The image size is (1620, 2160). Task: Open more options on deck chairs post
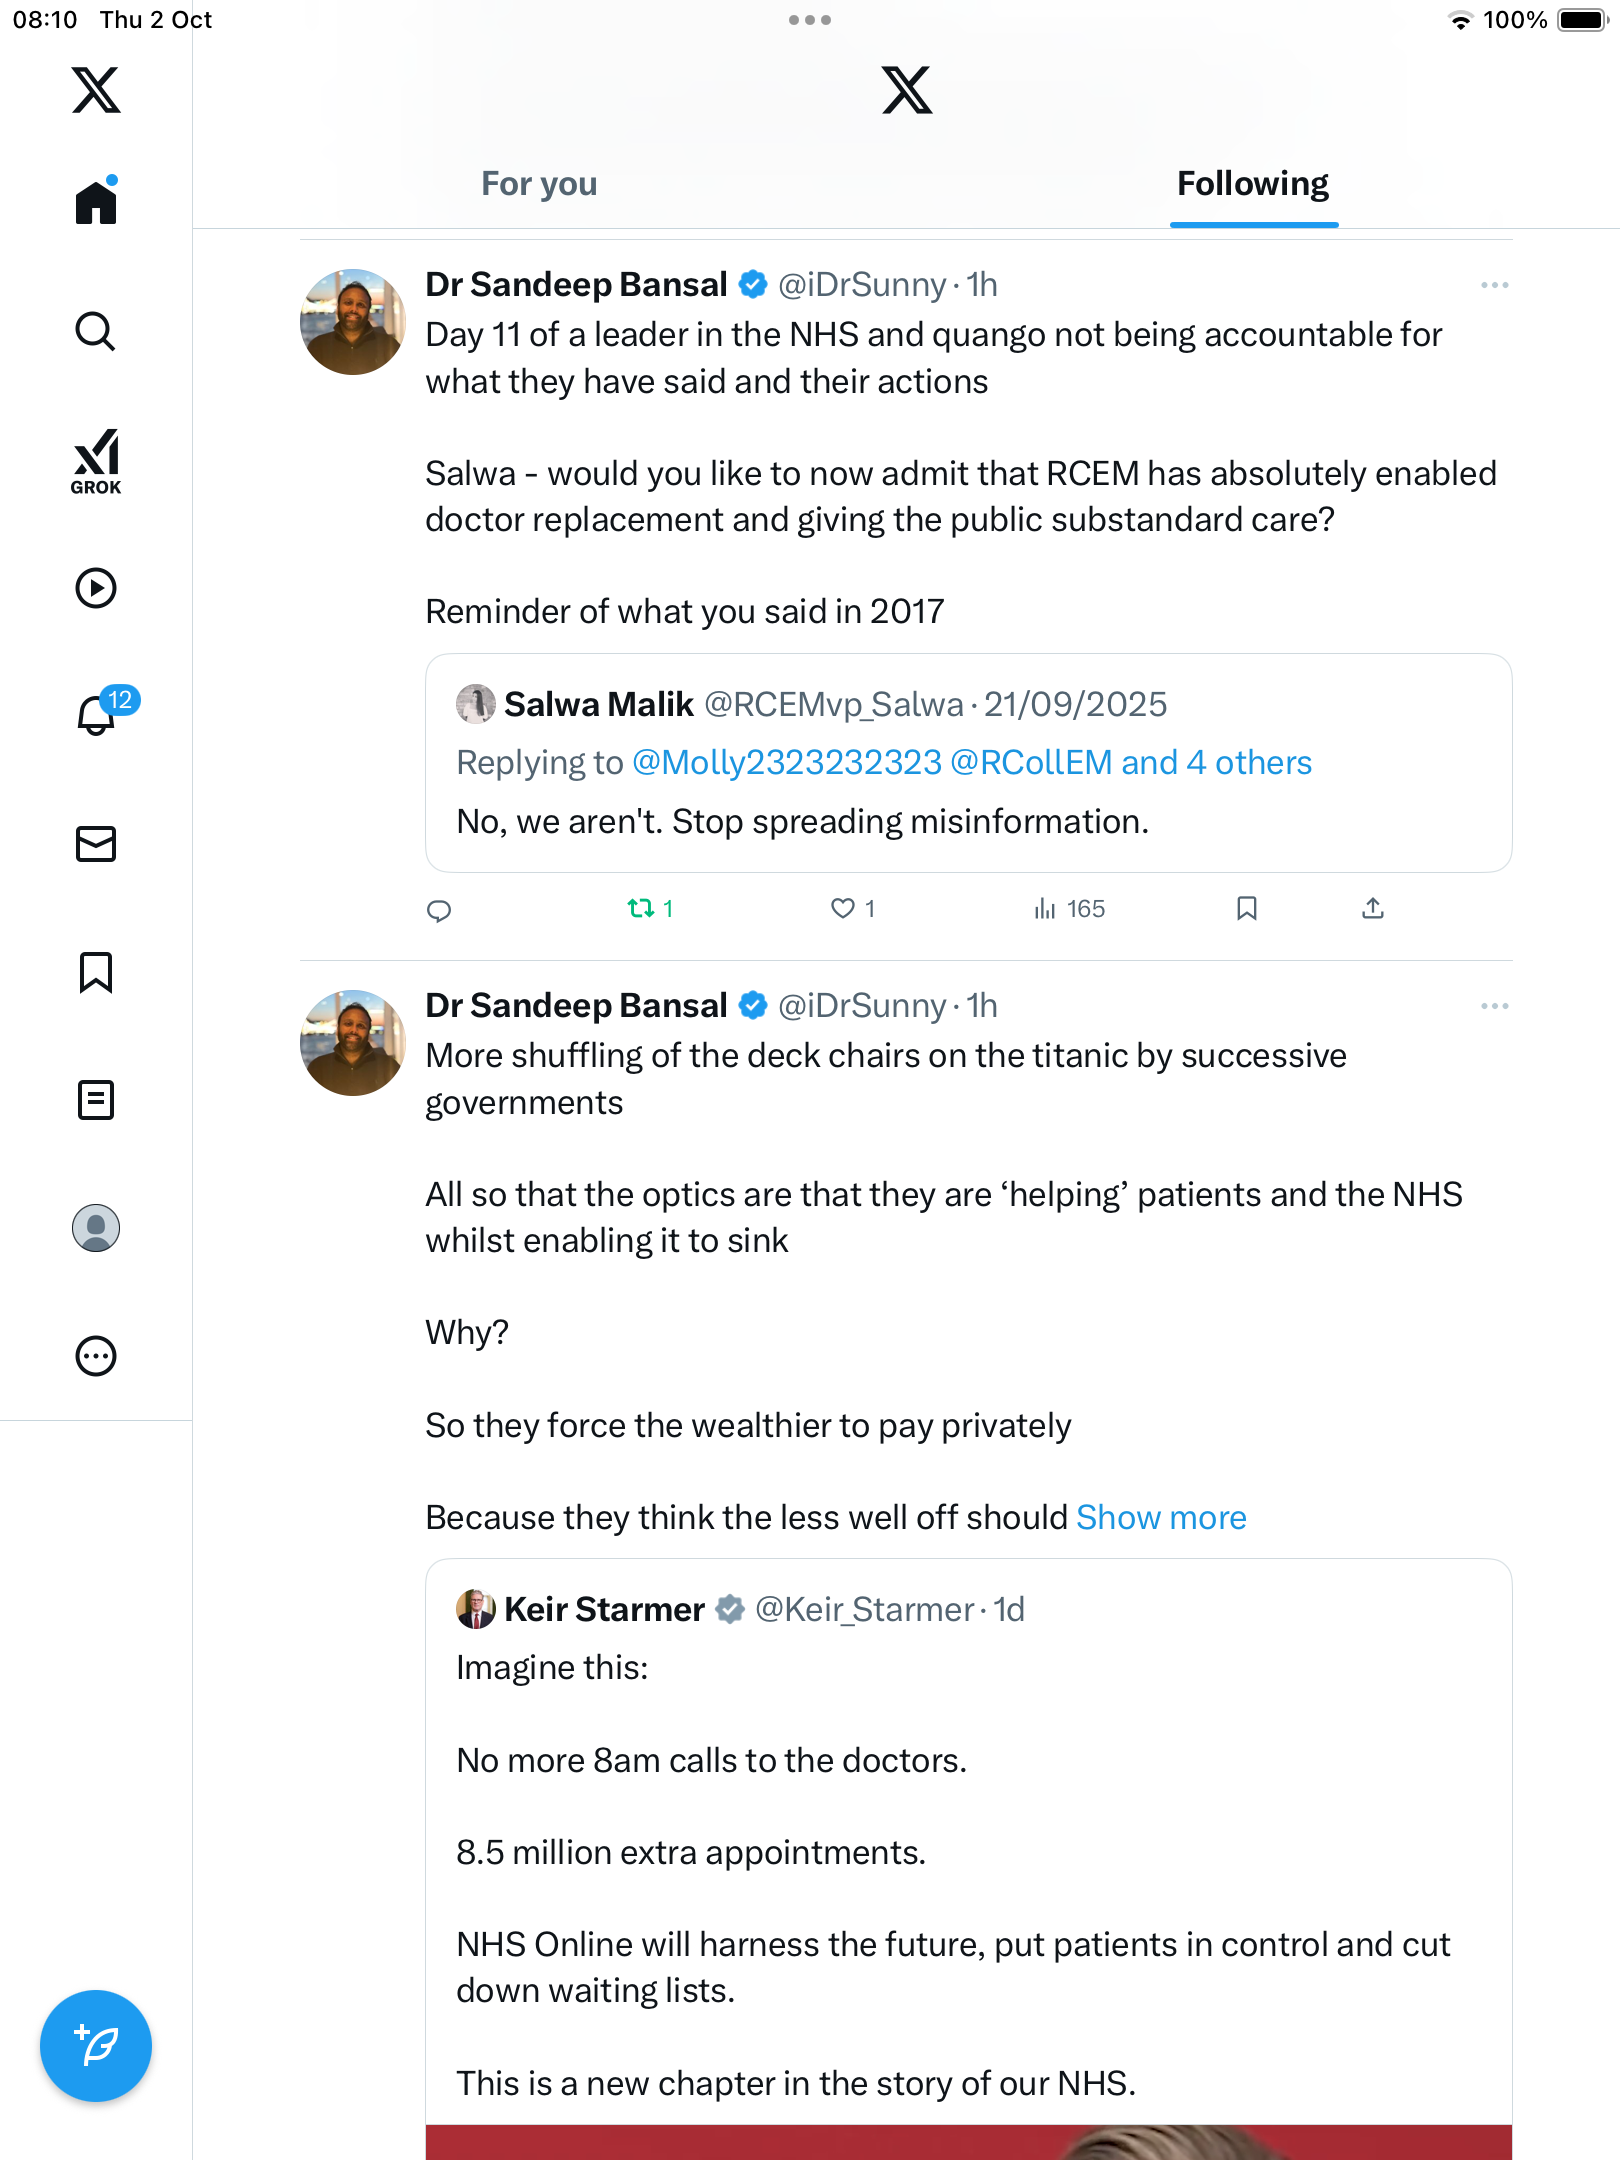click(x=1494, y=1006)
